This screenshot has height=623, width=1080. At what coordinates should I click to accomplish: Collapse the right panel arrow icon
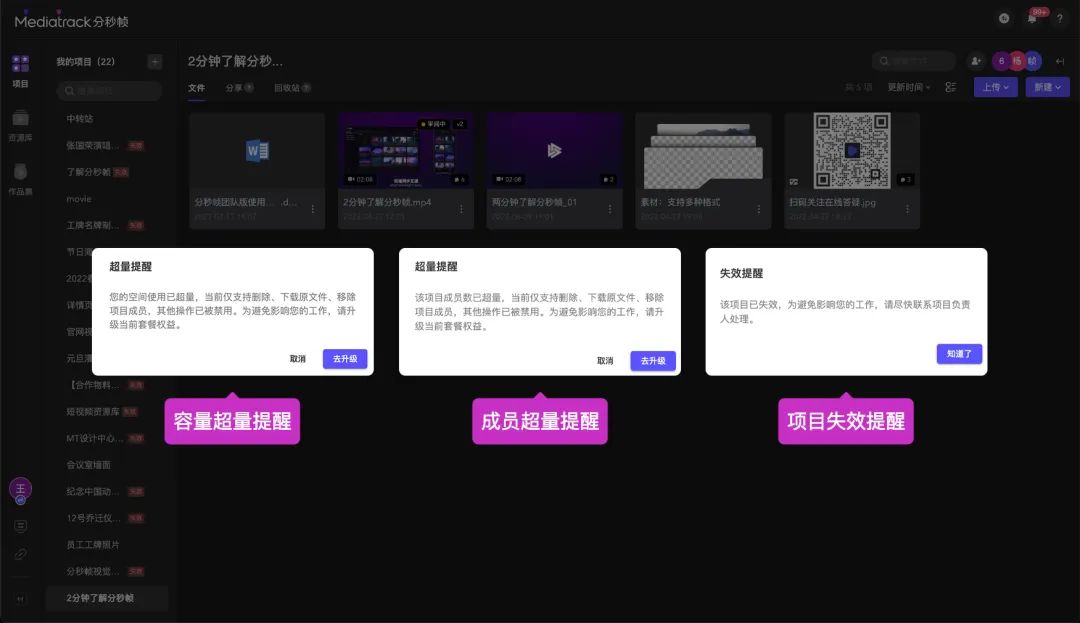pos(1060,61)
